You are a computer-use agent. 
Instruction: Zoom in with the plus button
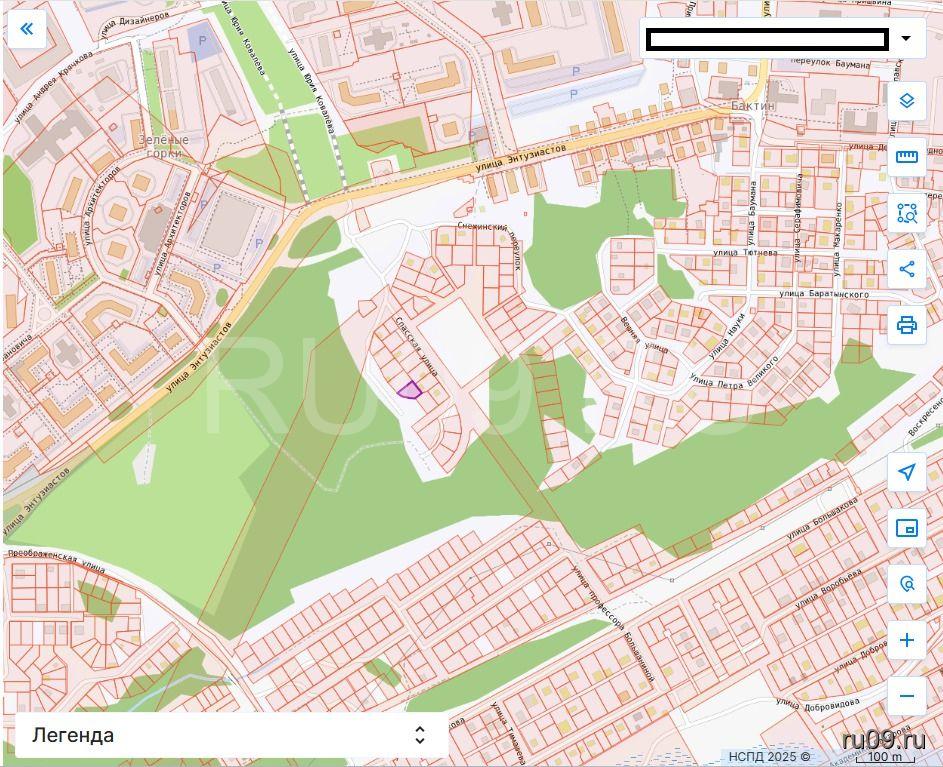coord(906,640)
